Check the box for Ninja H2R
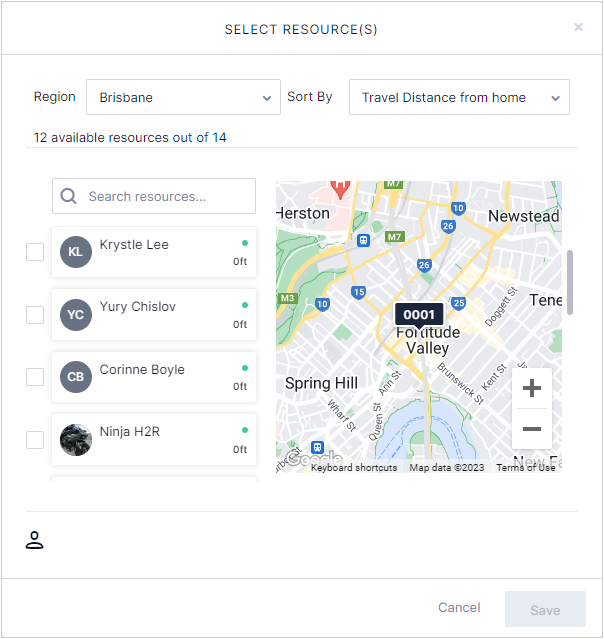The image size is (604, 639). pyautogui.click(x=35, y=440)
